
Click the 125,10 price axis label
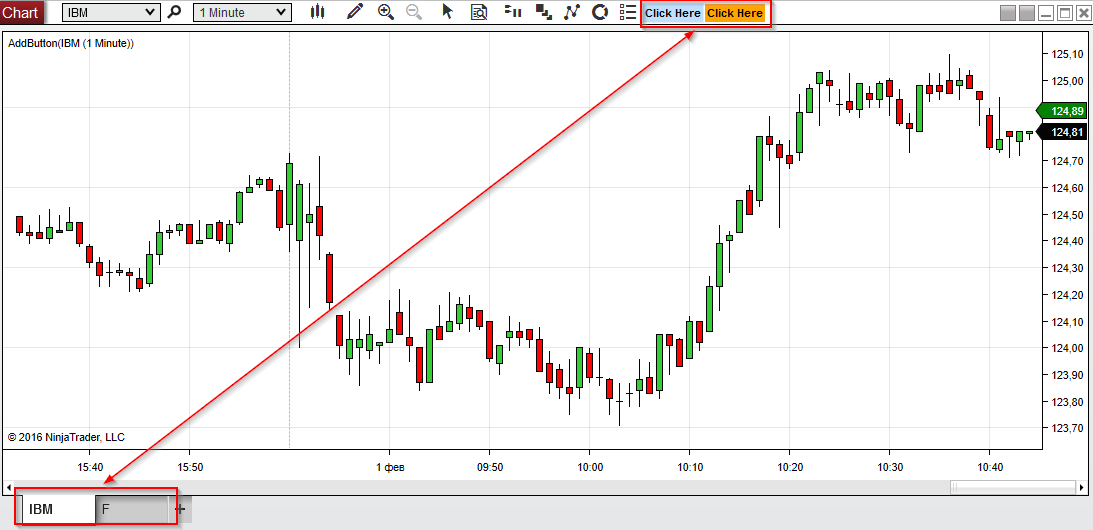coord(1067,54)
